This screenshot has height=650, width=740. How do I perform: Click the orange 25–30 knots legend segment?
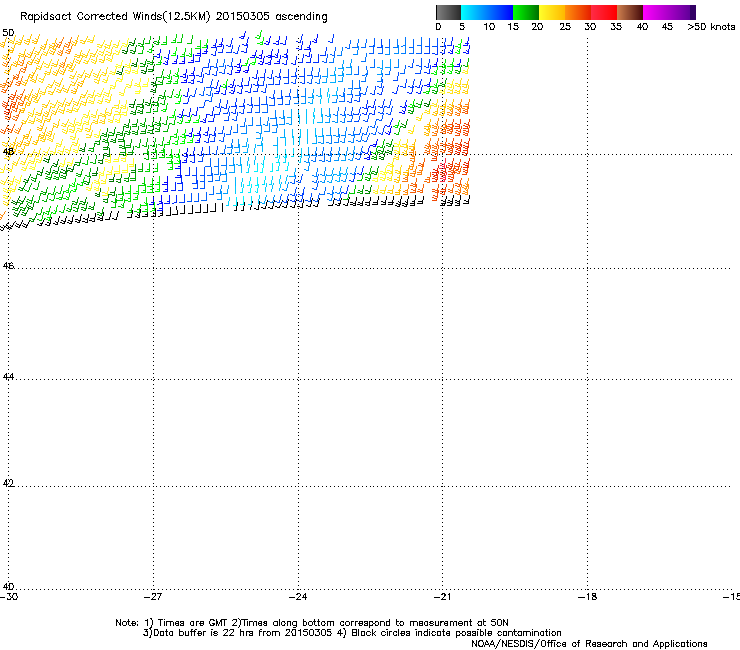578,12
